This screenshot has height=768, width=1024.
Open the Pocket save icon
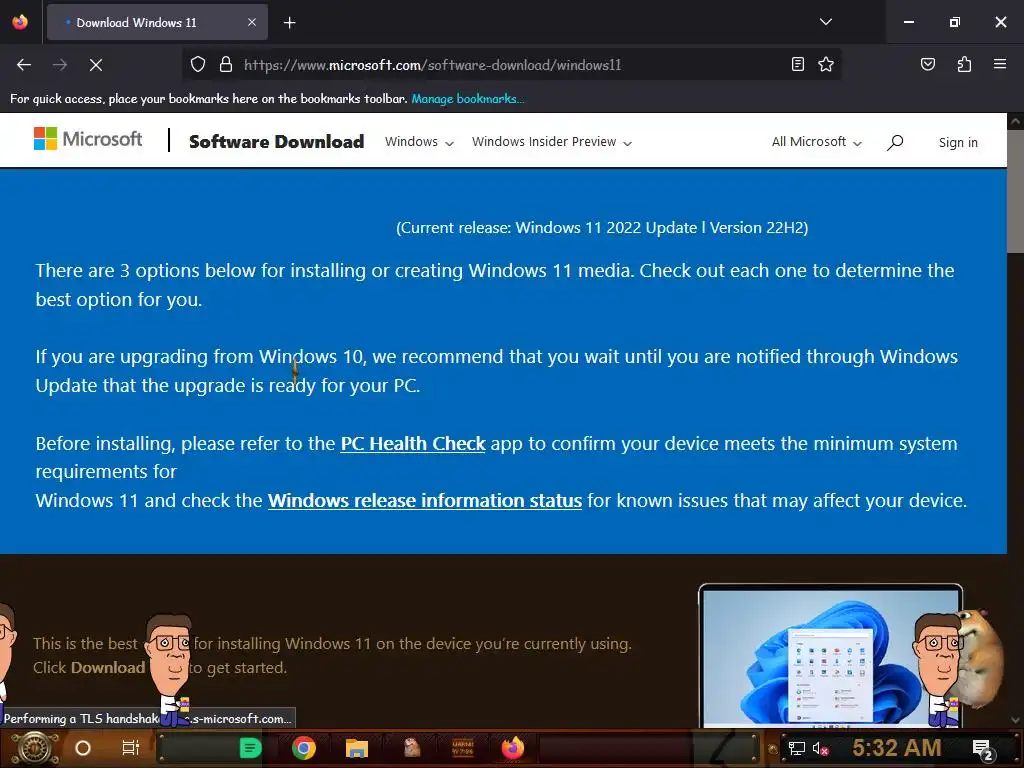(x=927, y=64)
